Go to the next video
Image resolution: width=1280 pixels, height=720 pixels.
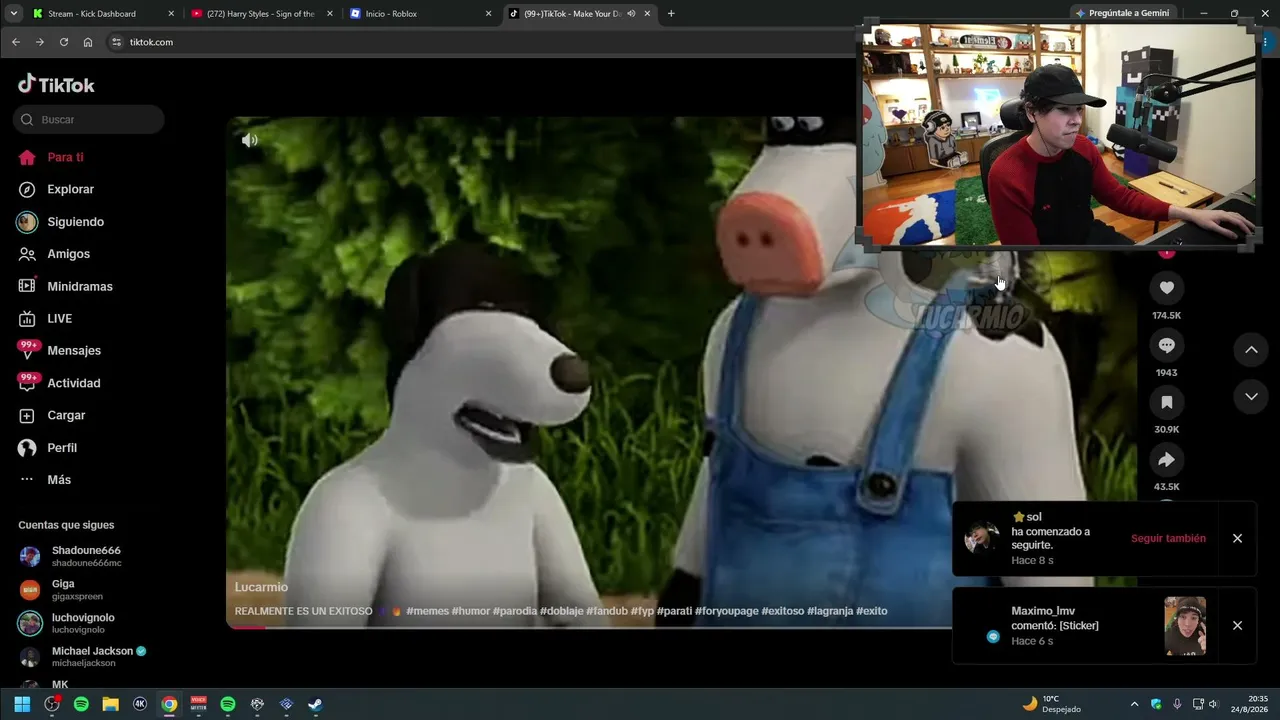tap(1251, 396)
